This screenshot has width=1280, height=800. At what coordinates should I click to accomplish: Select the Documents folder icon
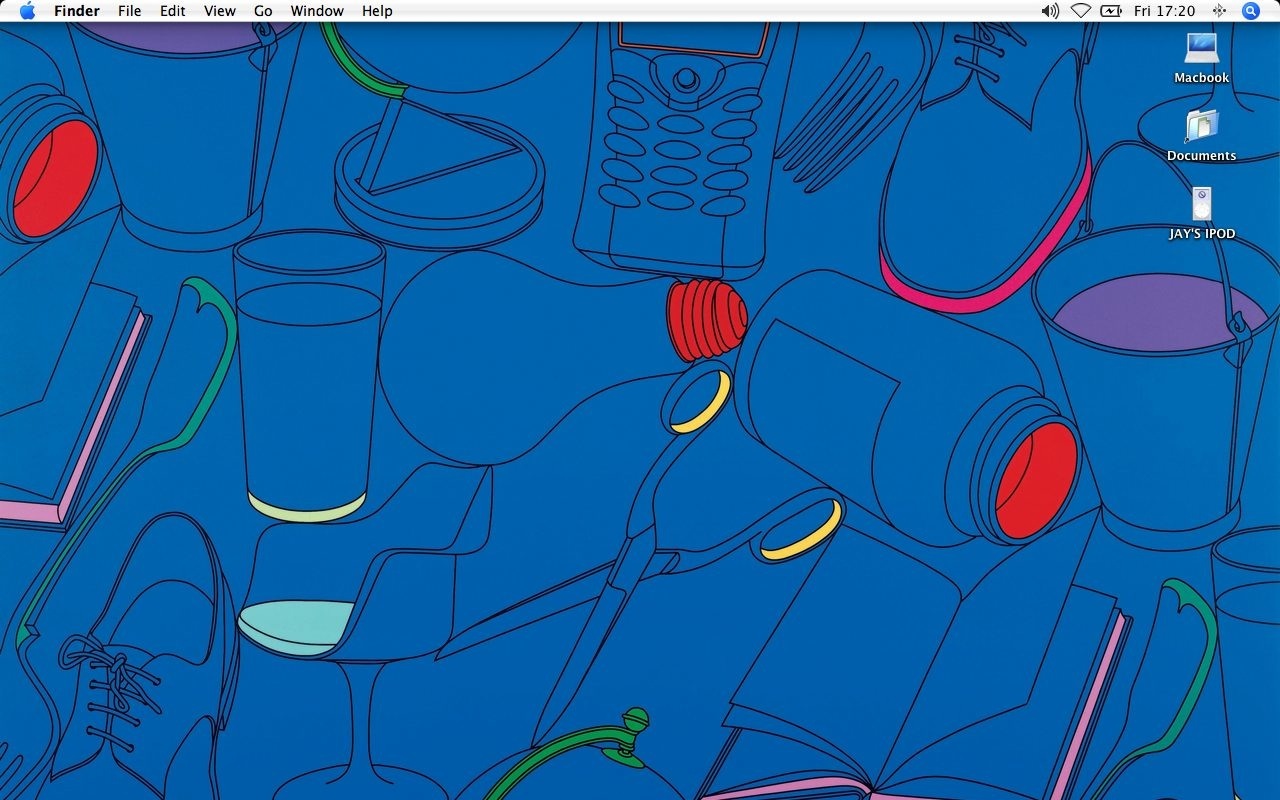tap(1202, 126)
